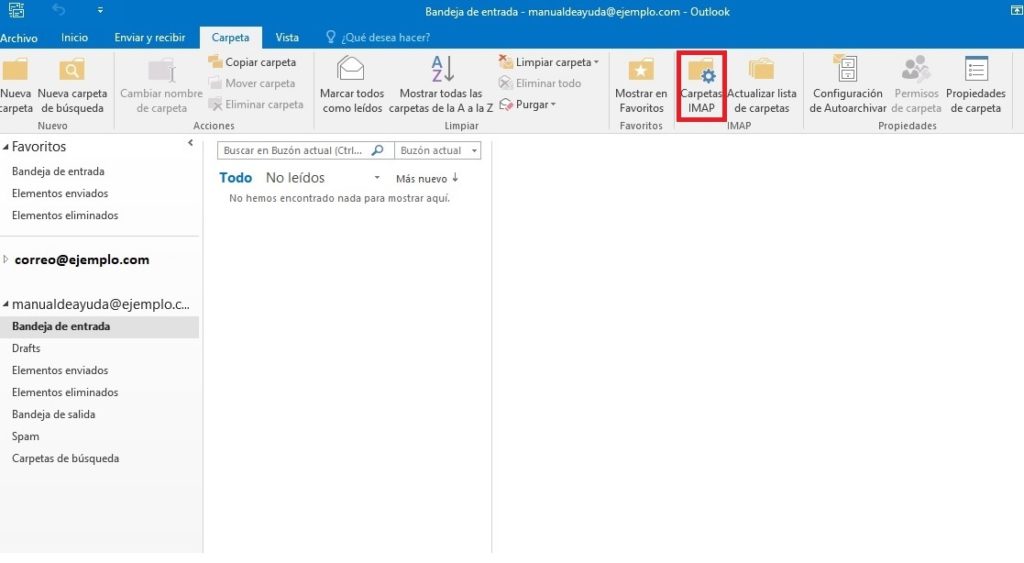Image resolution: width=1024 pixels, height=563 pixels.
Task: Open Nueva carpeta de búsqueda
Action: click(72, 86)
